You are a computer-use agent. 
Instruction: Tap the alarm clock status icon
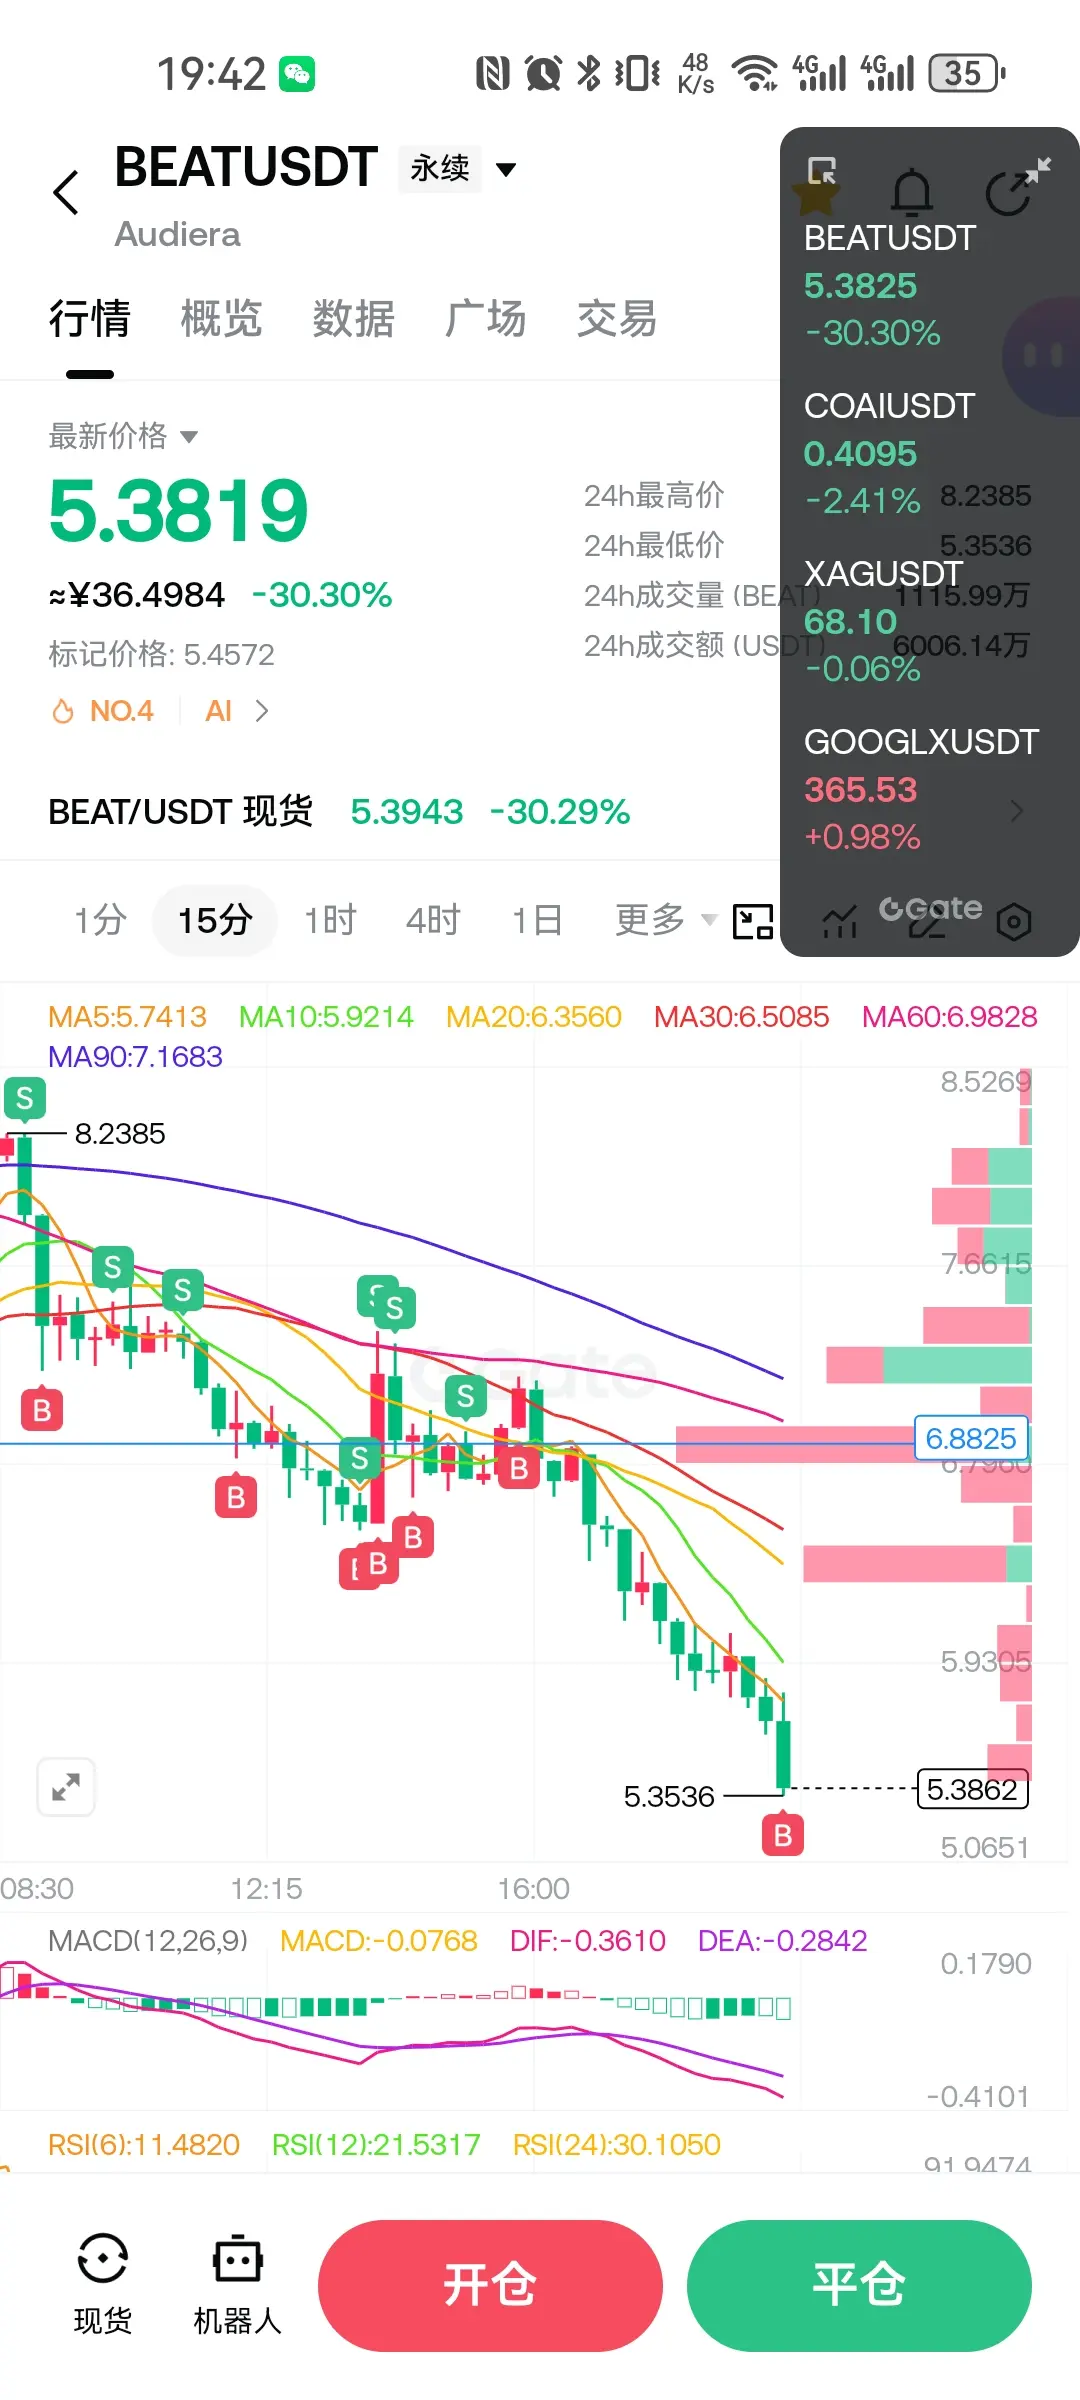click(543, 73)
